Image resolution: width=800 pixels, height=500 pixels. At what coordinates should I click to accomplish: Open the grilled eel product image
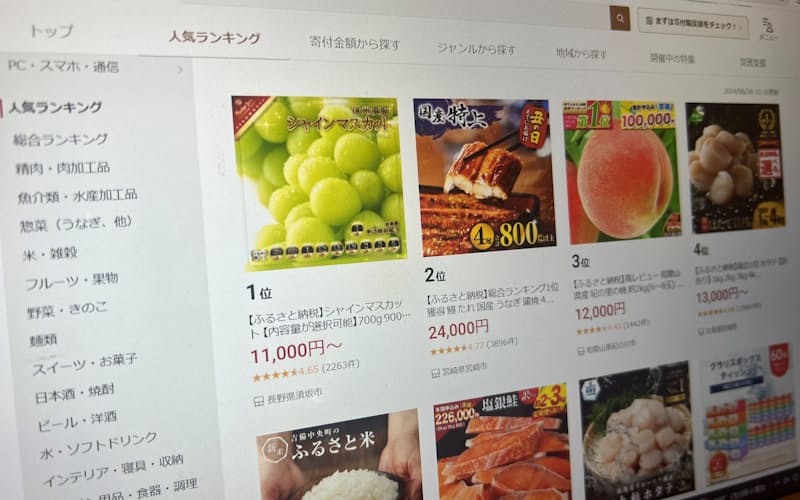pyautogui.click(x=484, y=177)
